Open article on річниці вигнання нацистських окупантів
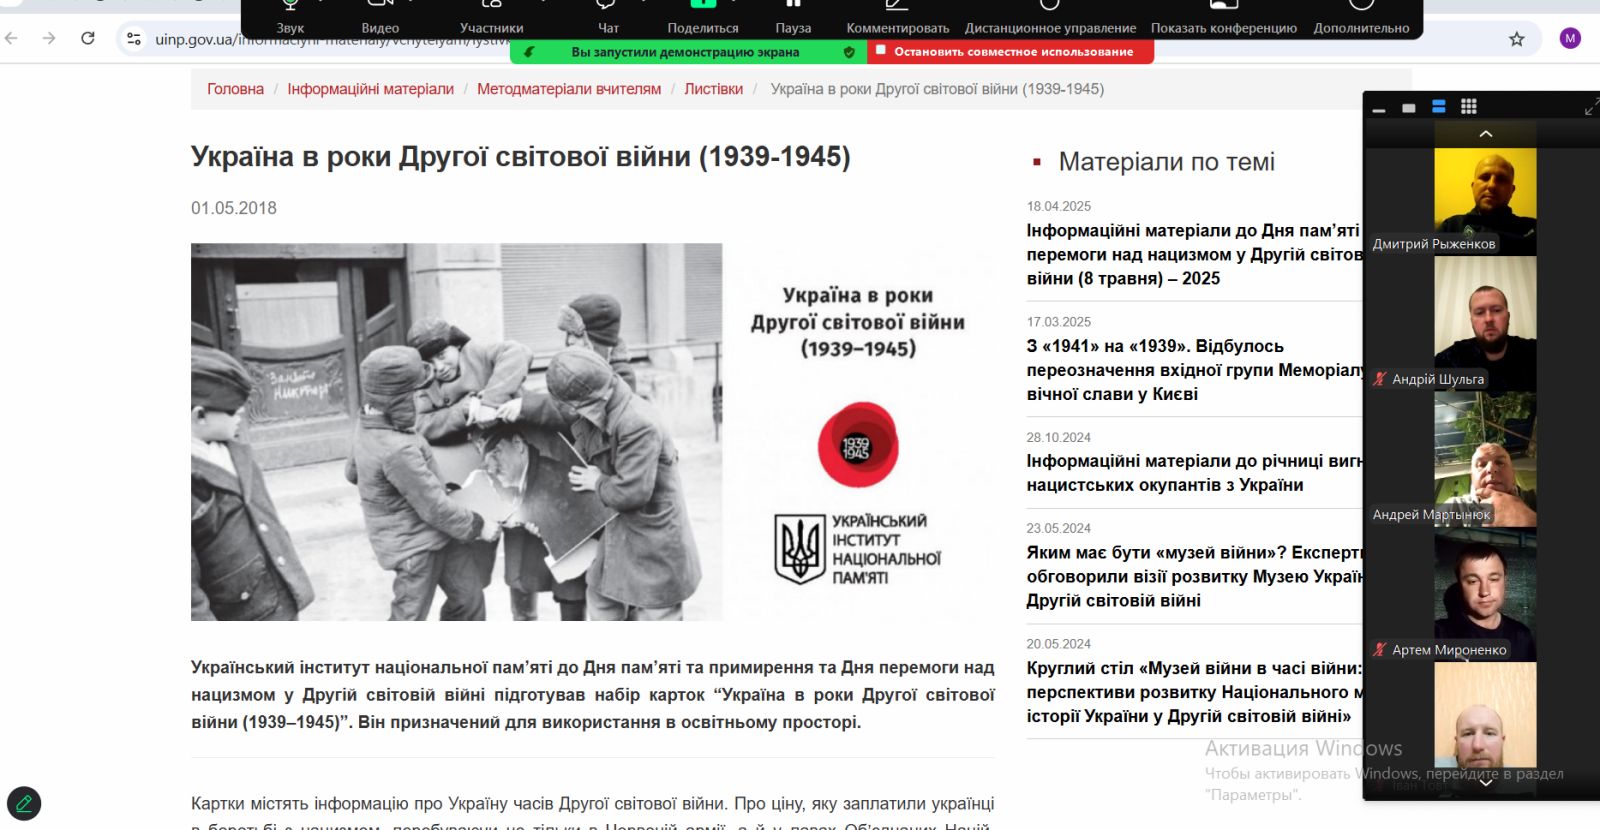 [1194, 473]
